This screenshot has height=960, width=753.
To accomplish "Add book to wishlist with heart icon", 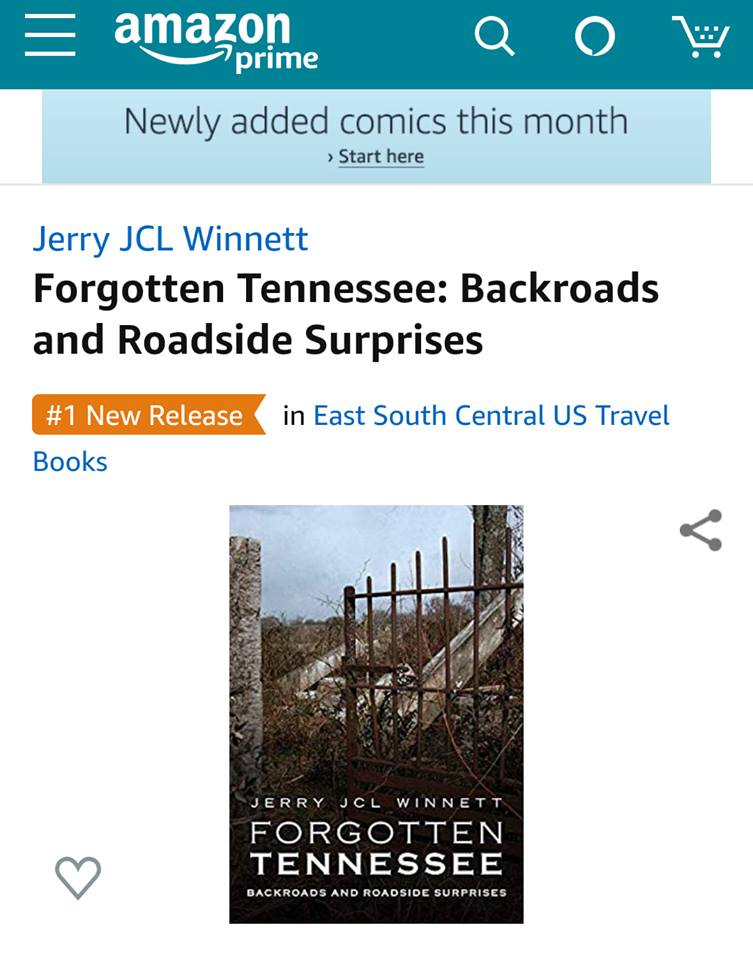I will point(77,877).
